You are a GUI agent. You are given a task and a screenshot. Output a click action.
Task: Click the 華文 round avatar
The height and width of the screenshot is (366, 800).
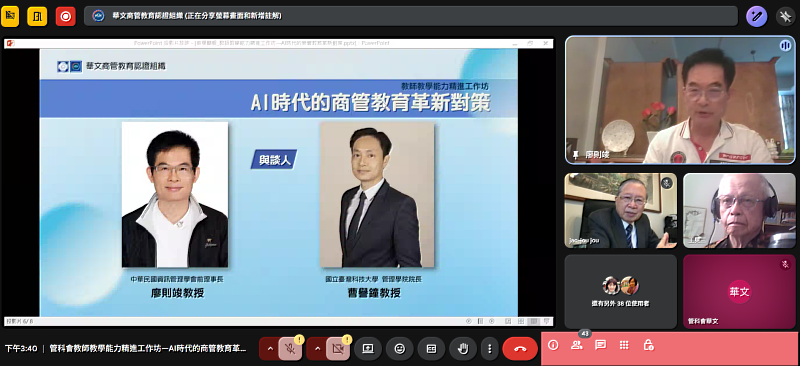coord(739,291)
